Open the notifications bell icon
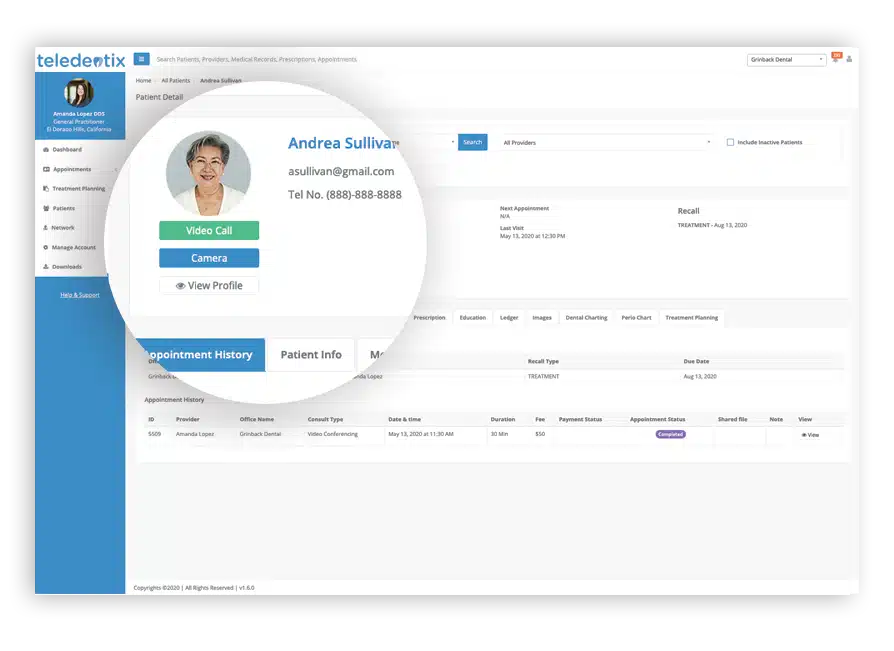894x651 pixels. (836, 60)
